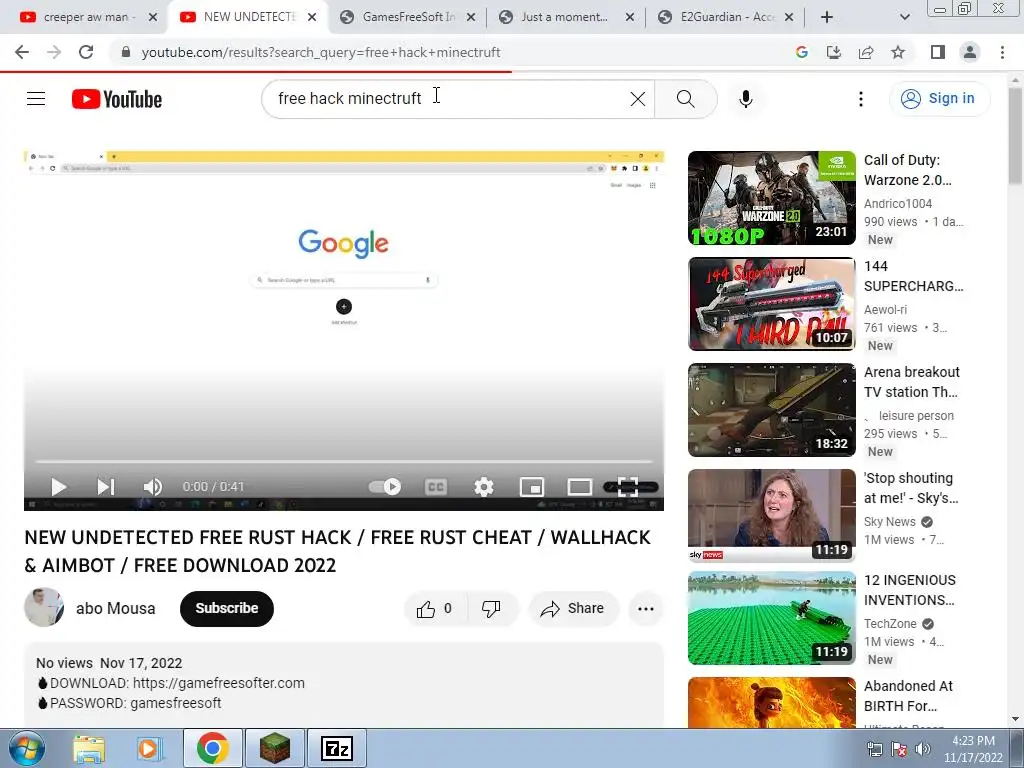This screenshot has width=1024, height=768.
Task: Launch Windows Media Player from taskbar
Action: click(149, 749)
